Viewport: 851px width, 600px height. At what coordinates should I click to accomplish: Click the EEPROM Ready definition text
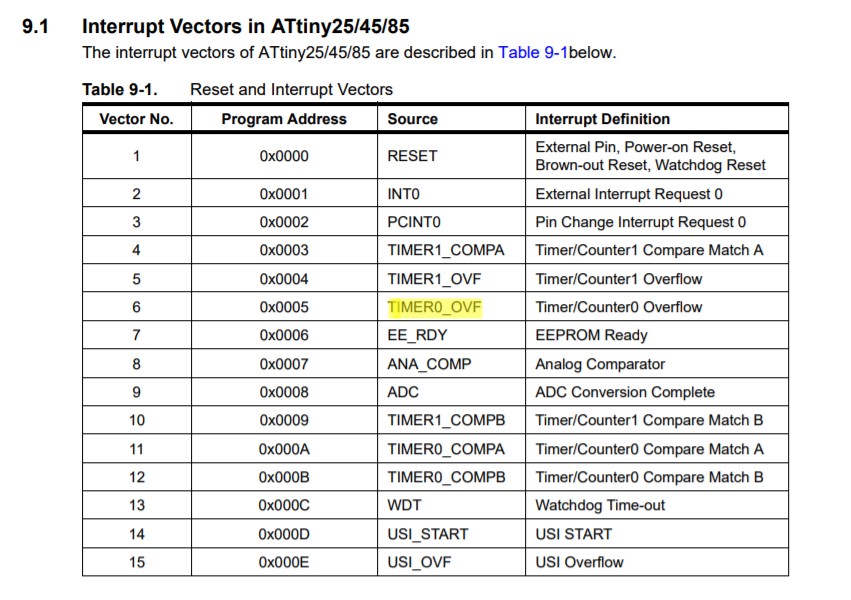pyautogui.click(x=591, y=335)
